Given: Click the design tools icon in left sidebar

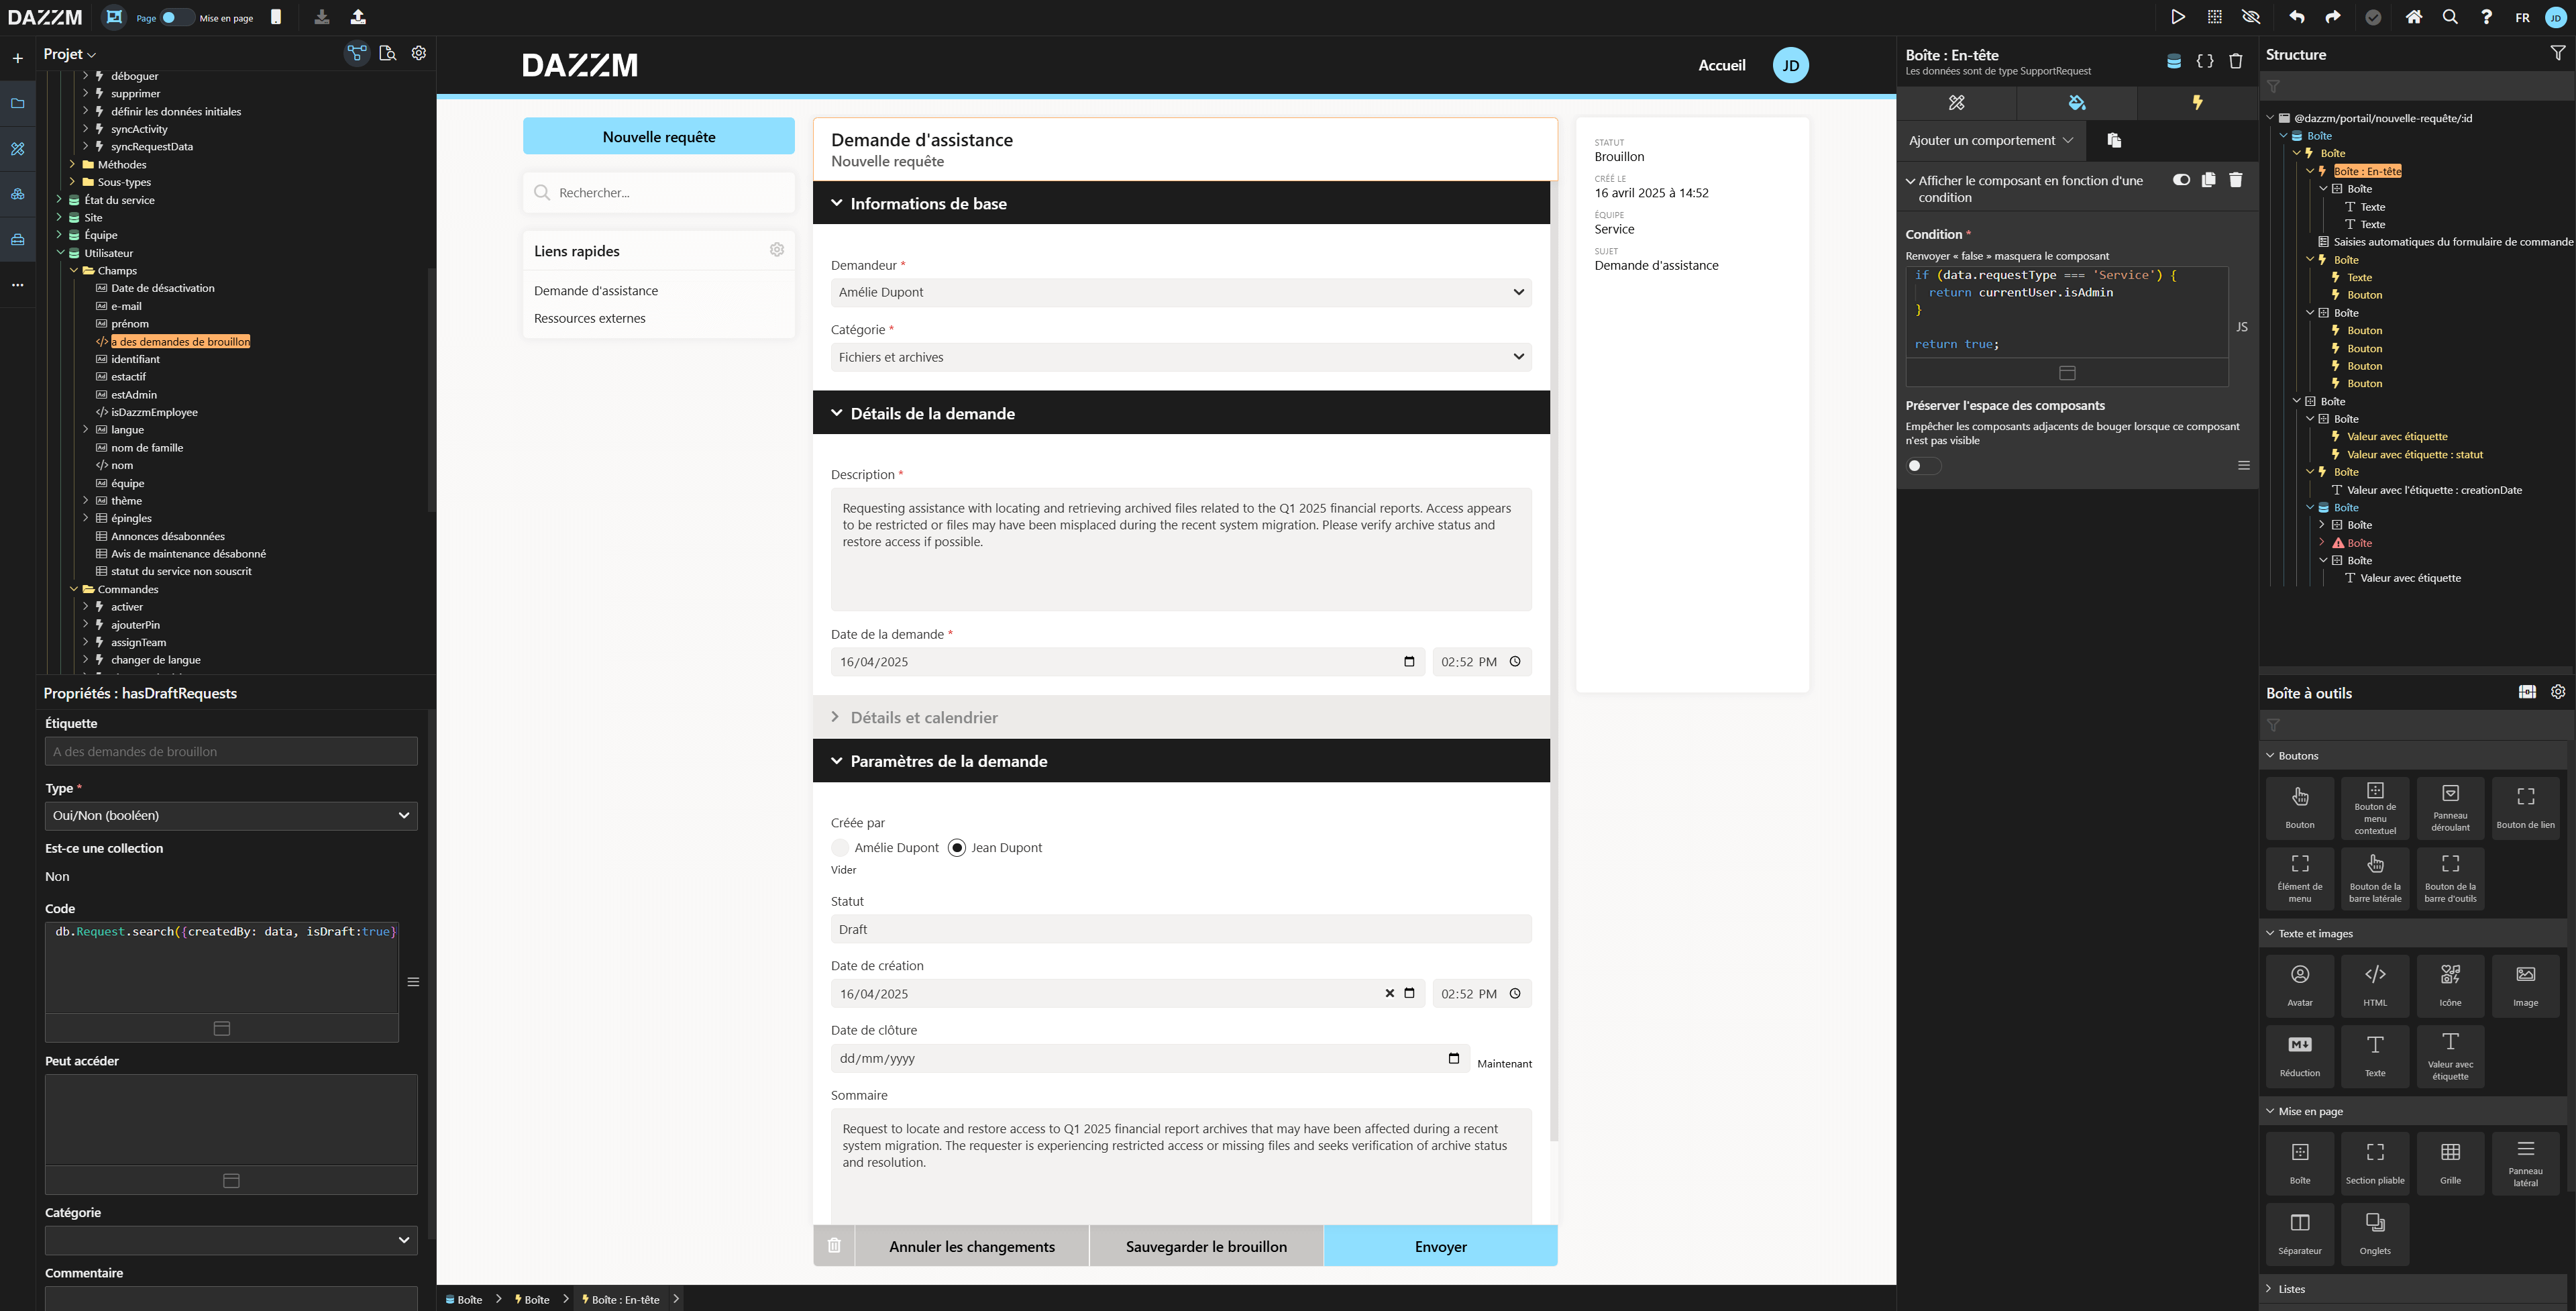Looking at the screenshot, I should click(17, 149).
